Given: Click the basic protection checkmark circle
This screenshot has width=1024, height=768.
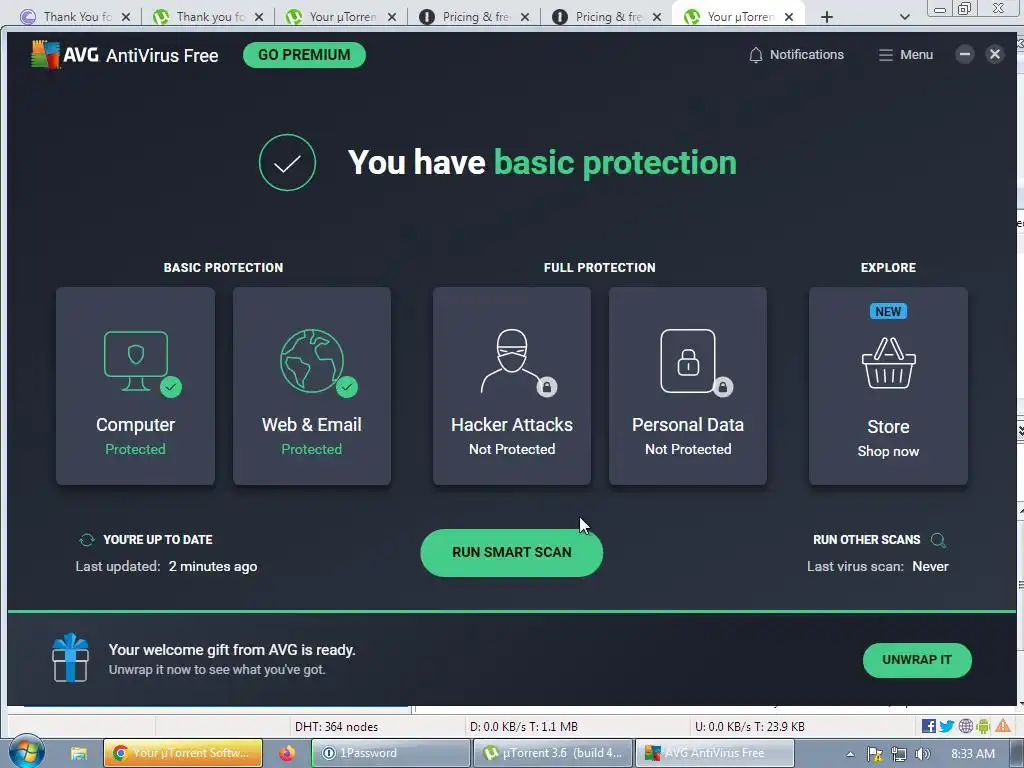Looking at the screenshot, I should point(287,163).
